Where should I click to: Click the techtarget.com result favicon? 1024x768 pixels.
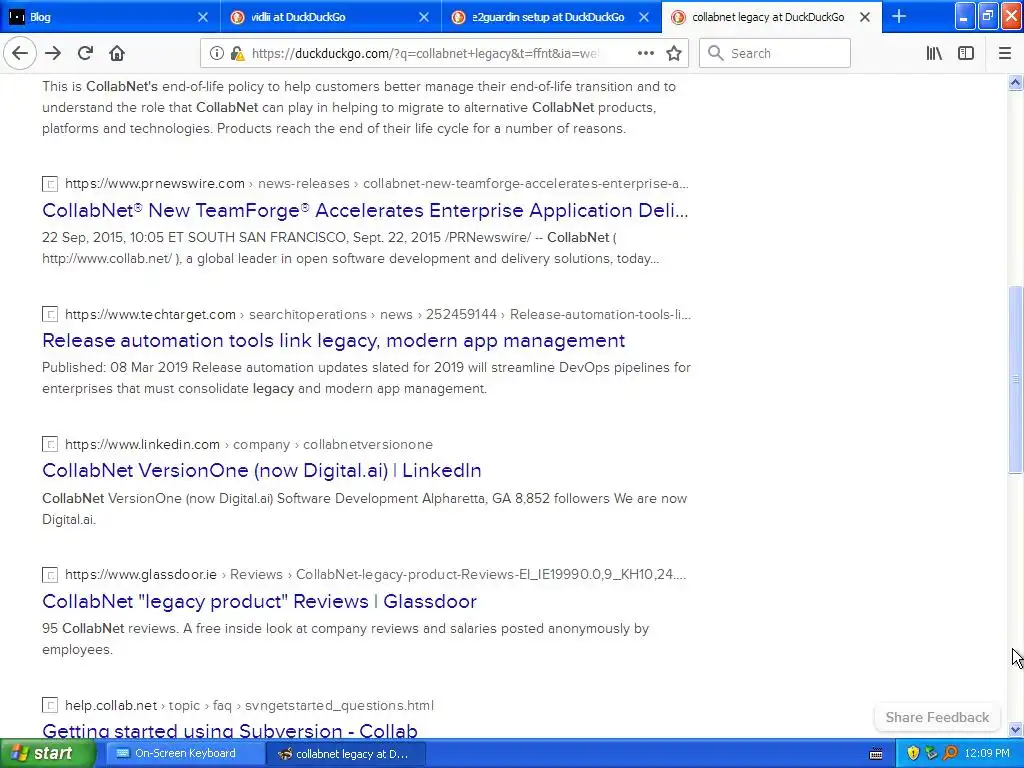tap(50, 315)
